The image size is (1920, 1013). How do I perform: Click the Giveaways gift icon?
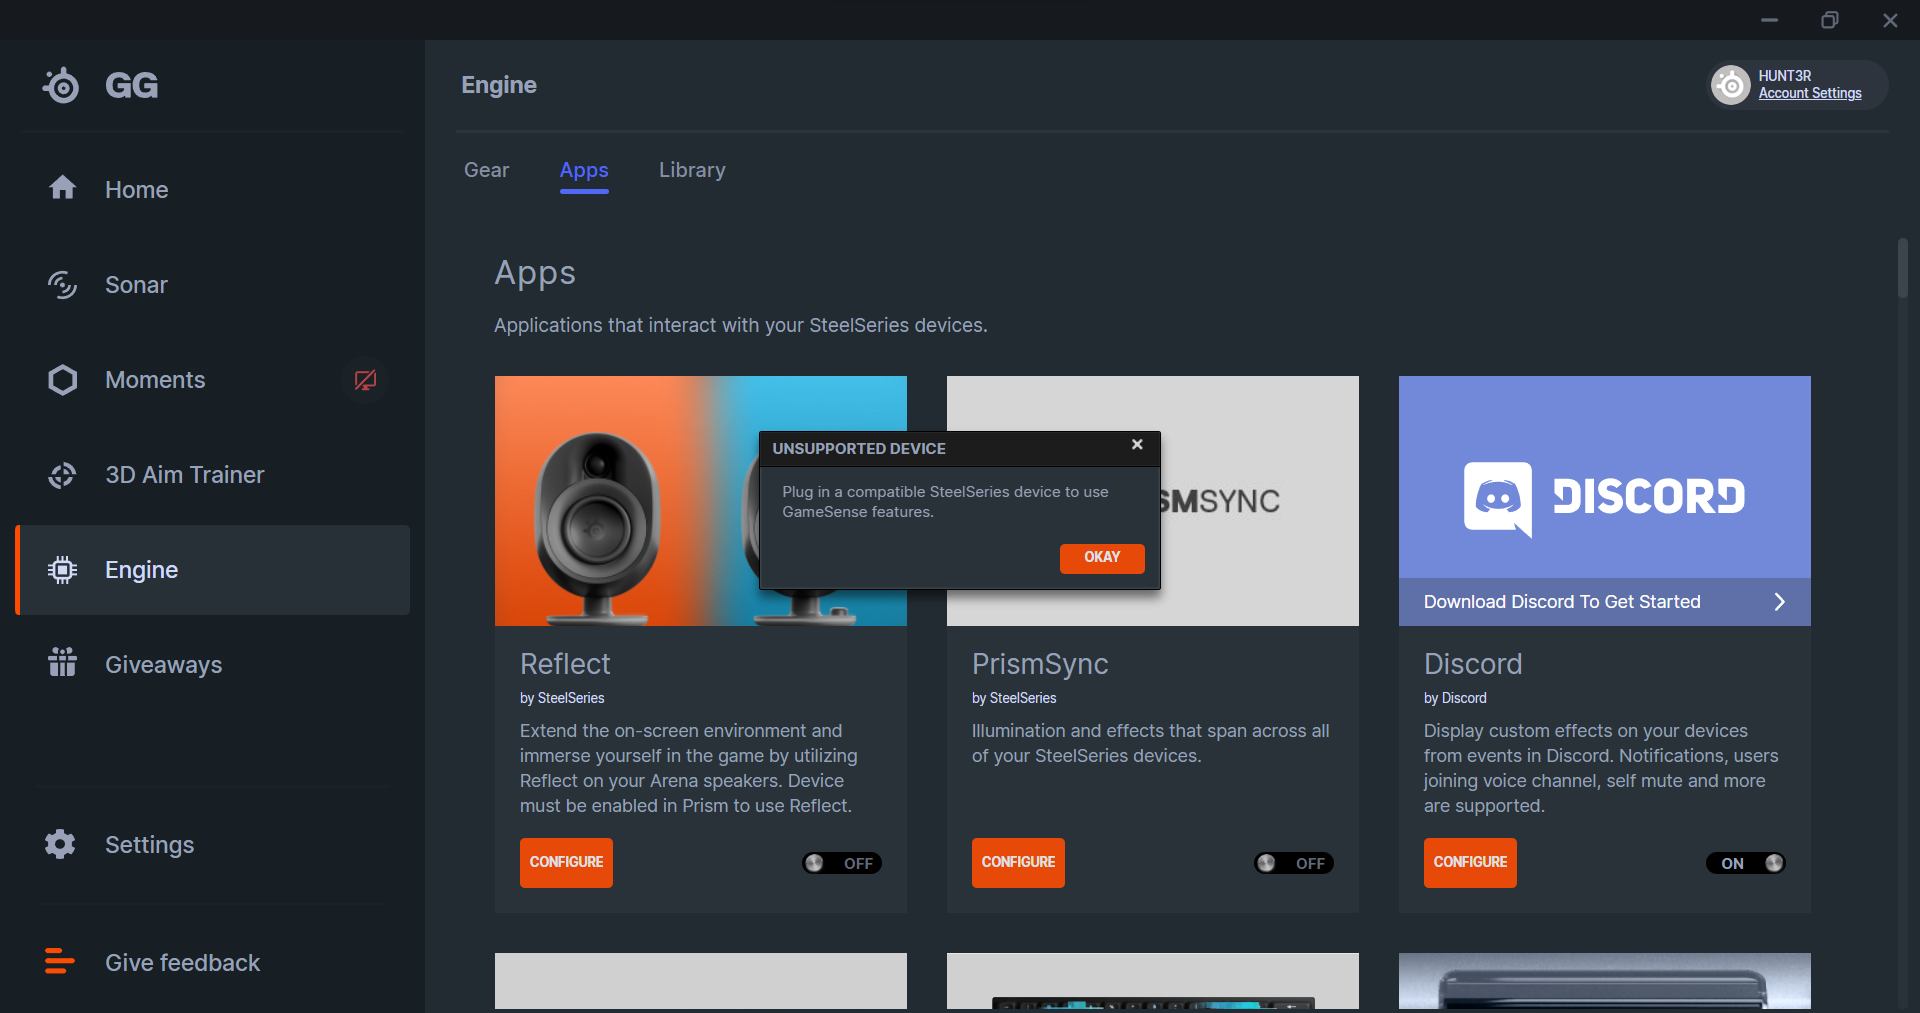pos(62,662)
